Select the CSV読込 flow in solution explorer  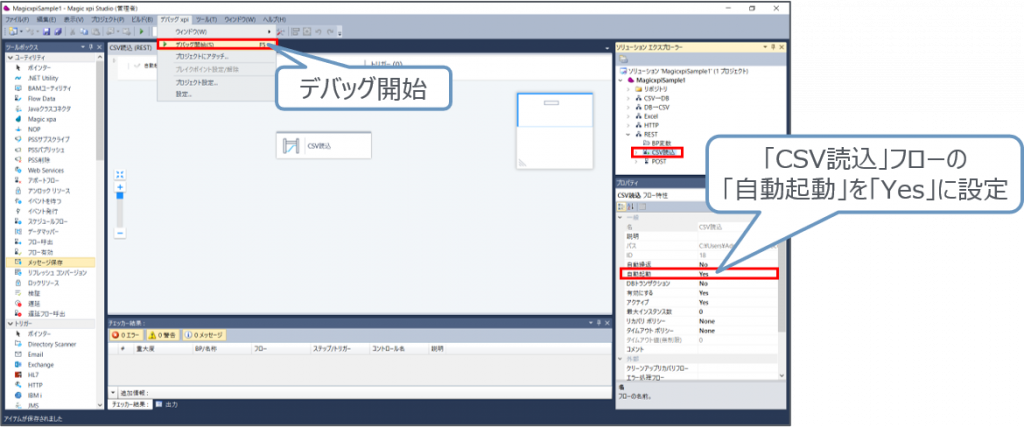661,151
